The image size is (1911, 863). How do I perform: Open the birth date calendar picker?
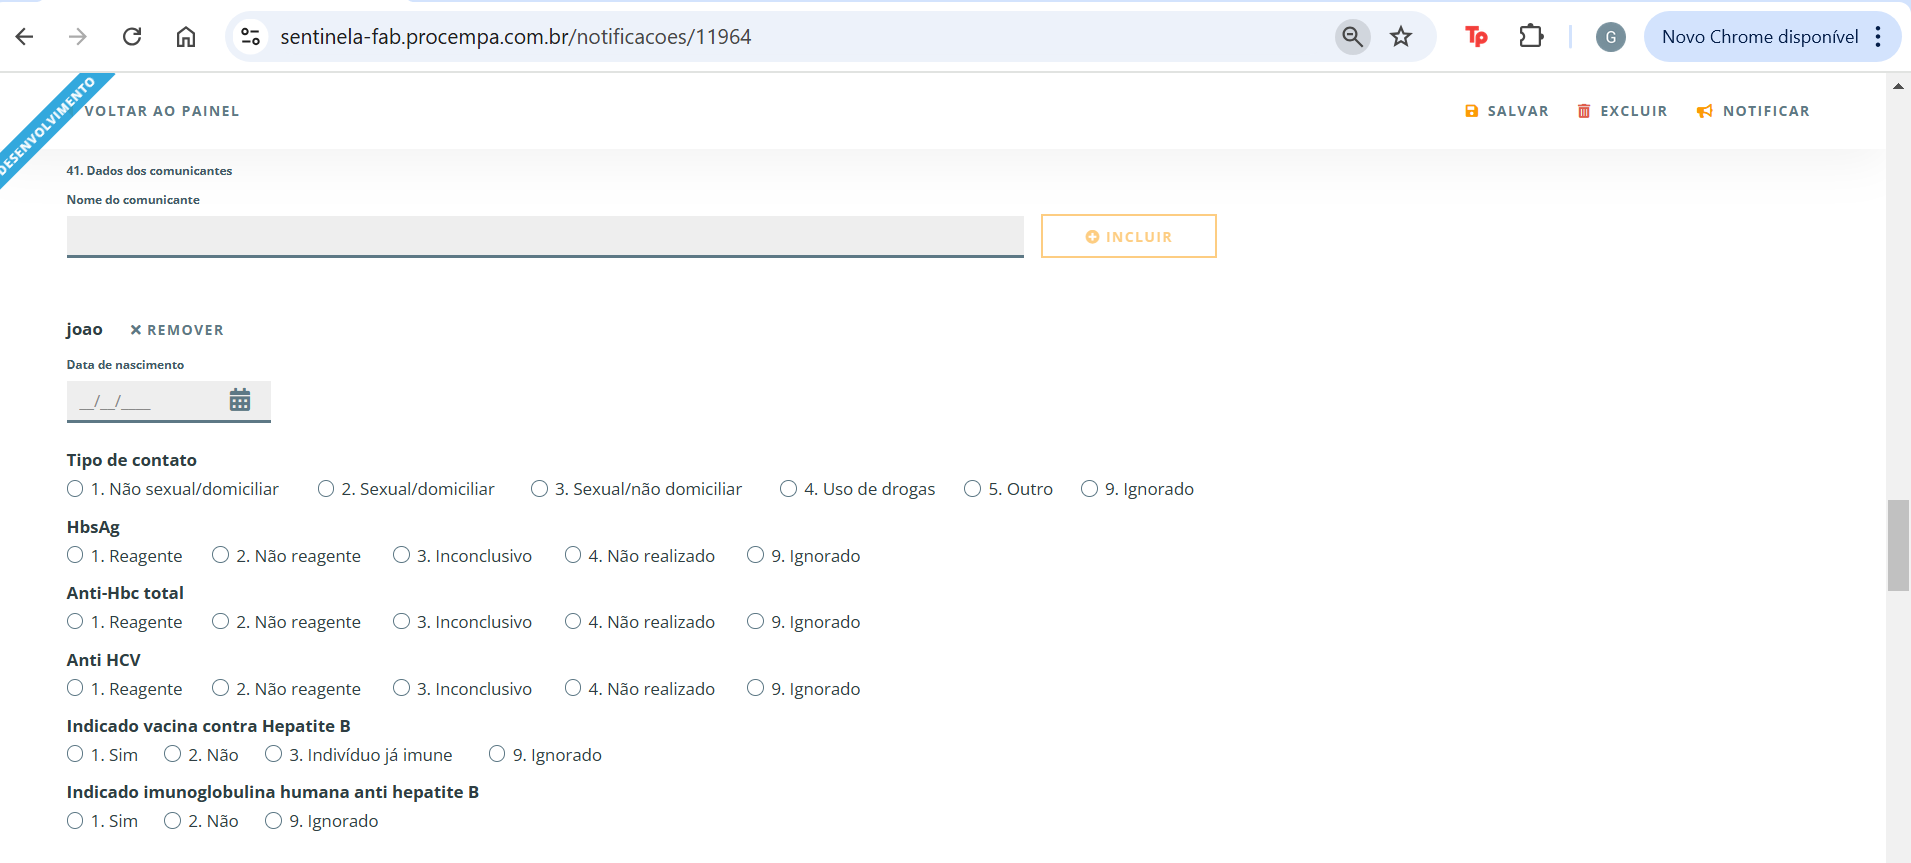coord(240,400)
